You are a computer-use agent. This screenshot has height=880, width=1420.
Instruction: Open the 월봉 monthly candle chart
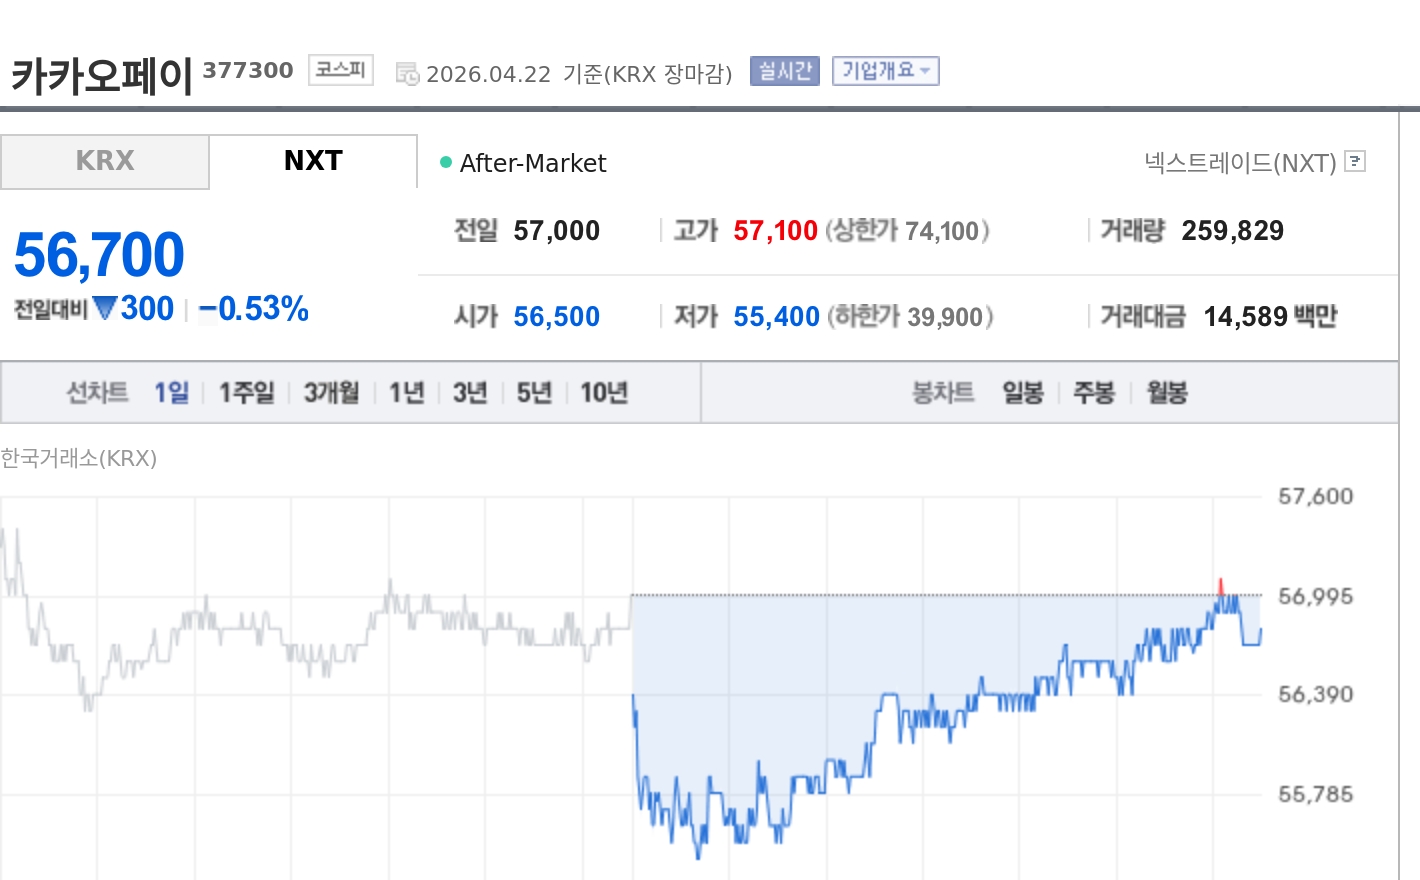[x=1167, y=392]
